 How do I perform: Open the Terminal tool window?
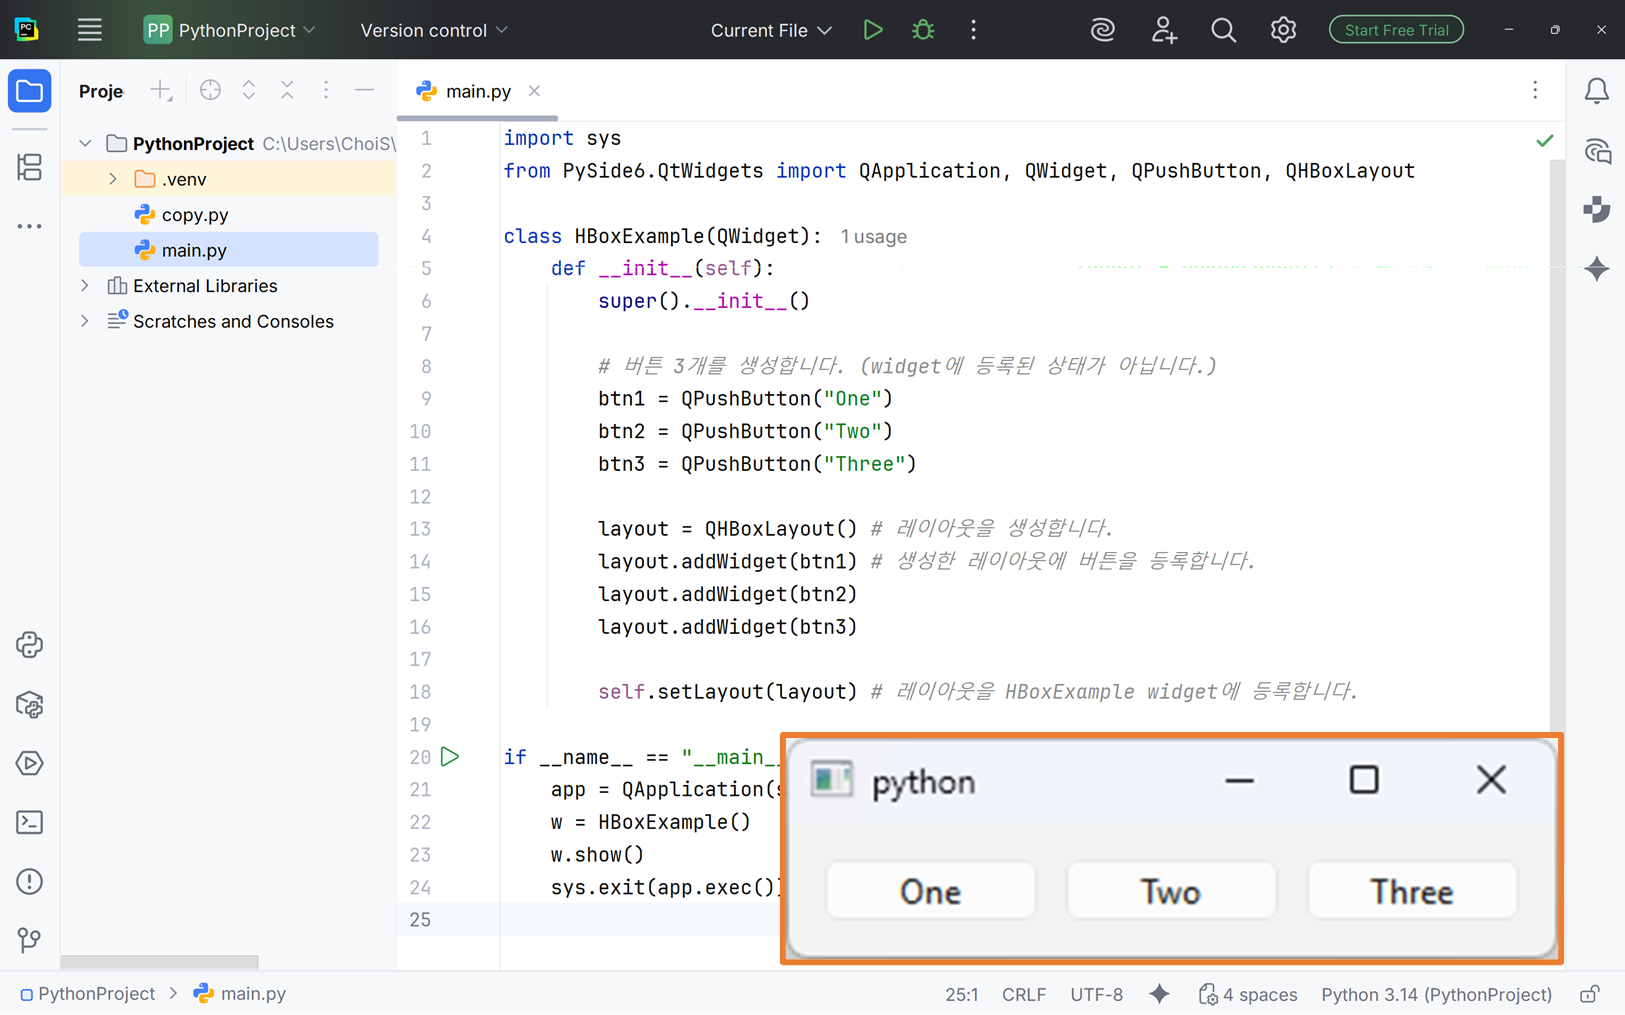30,822
